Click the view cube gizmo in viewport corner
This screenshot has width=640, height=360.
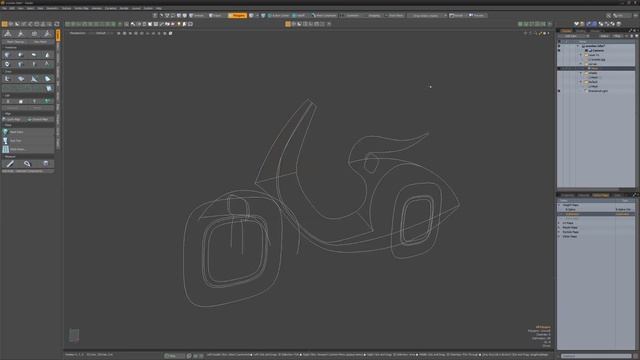pos(74,335)
